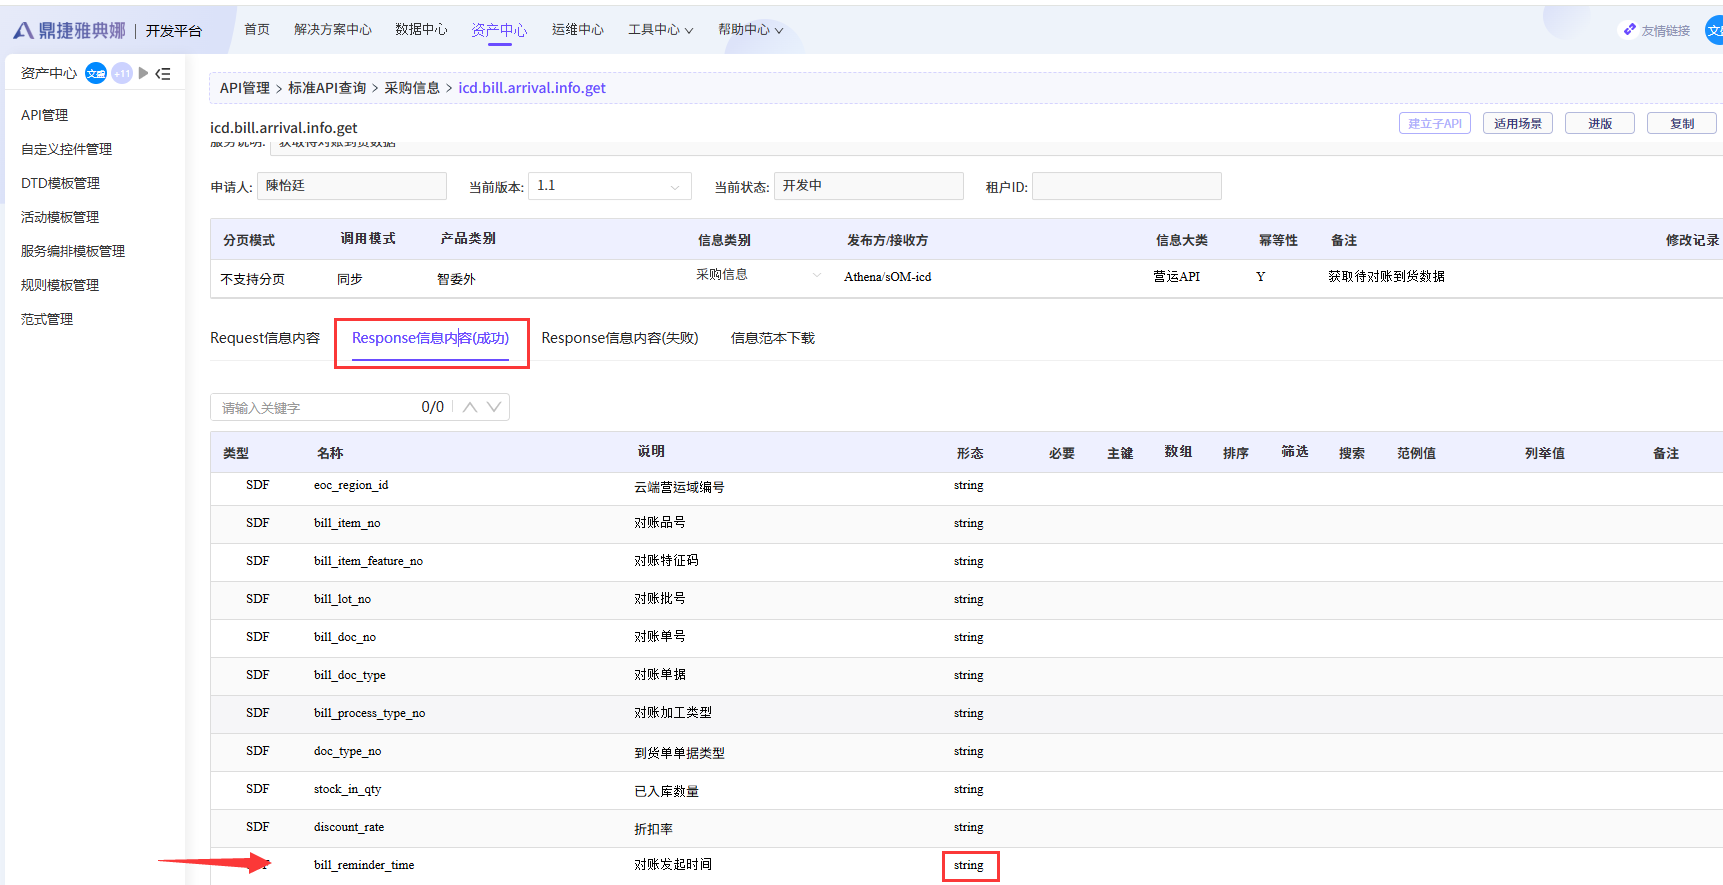Open the 工具中心 dropdown menu
Screen dimensions: 1723x885
pos(660,30)
